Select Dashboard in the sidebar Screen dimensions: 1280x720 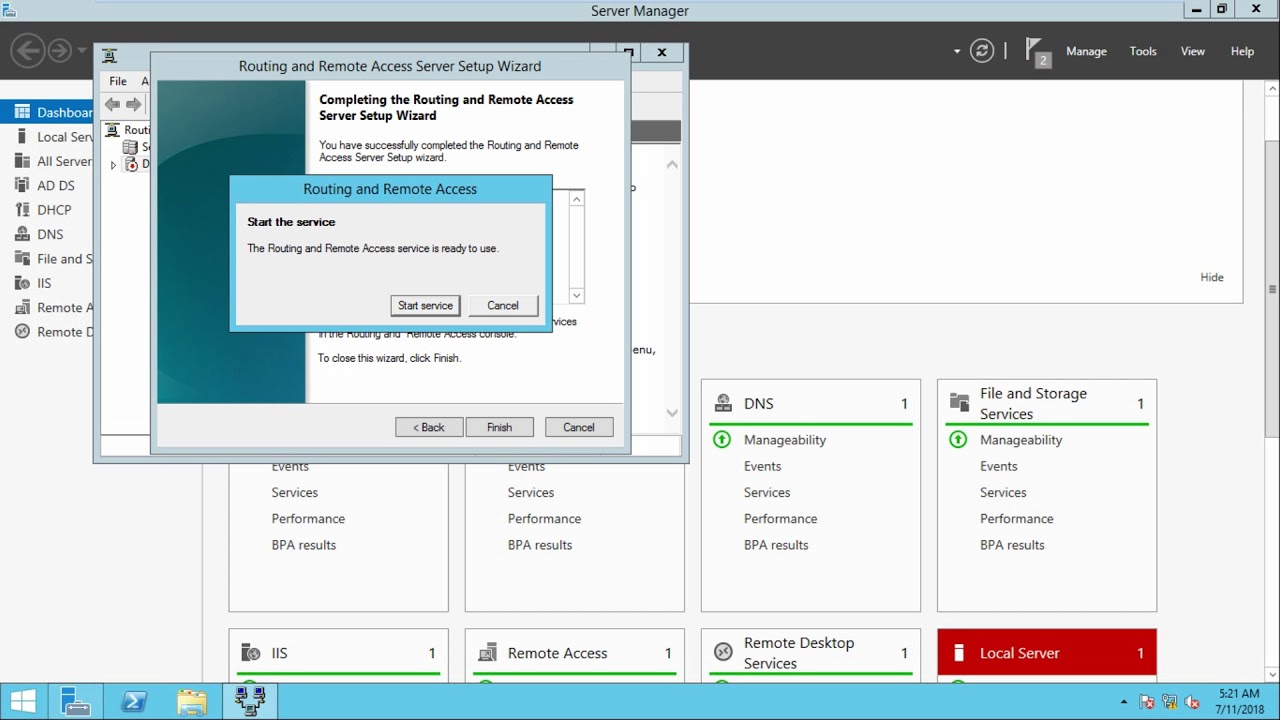(x=53, y=112)
